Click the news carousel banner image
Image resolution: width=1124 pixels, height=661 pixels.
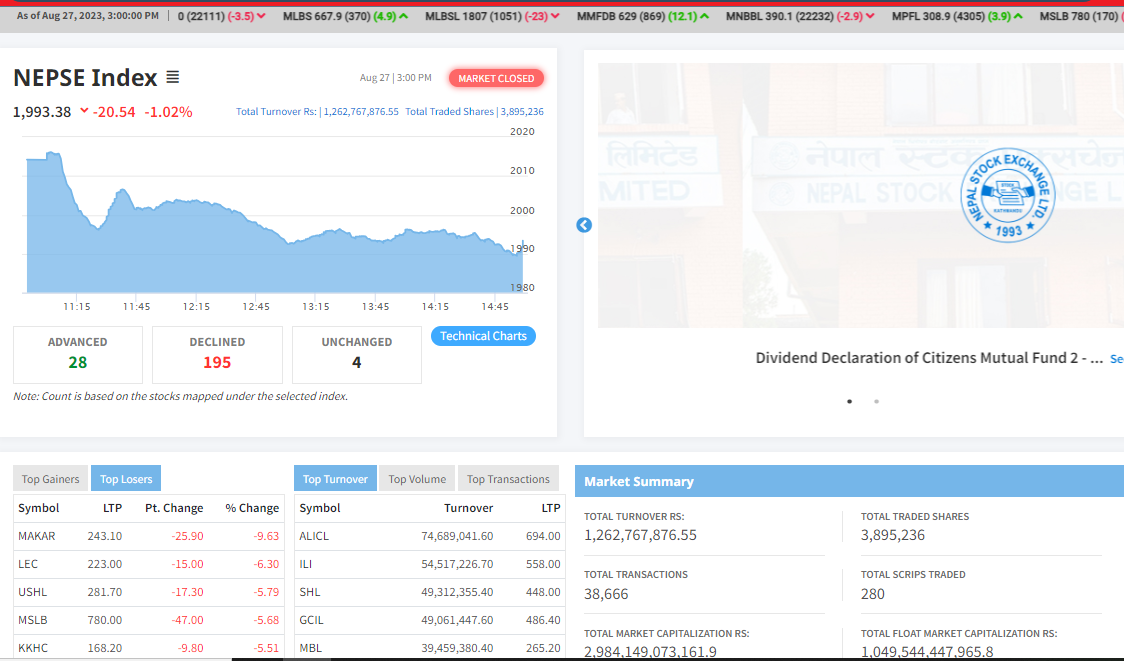tap(861, 195)
